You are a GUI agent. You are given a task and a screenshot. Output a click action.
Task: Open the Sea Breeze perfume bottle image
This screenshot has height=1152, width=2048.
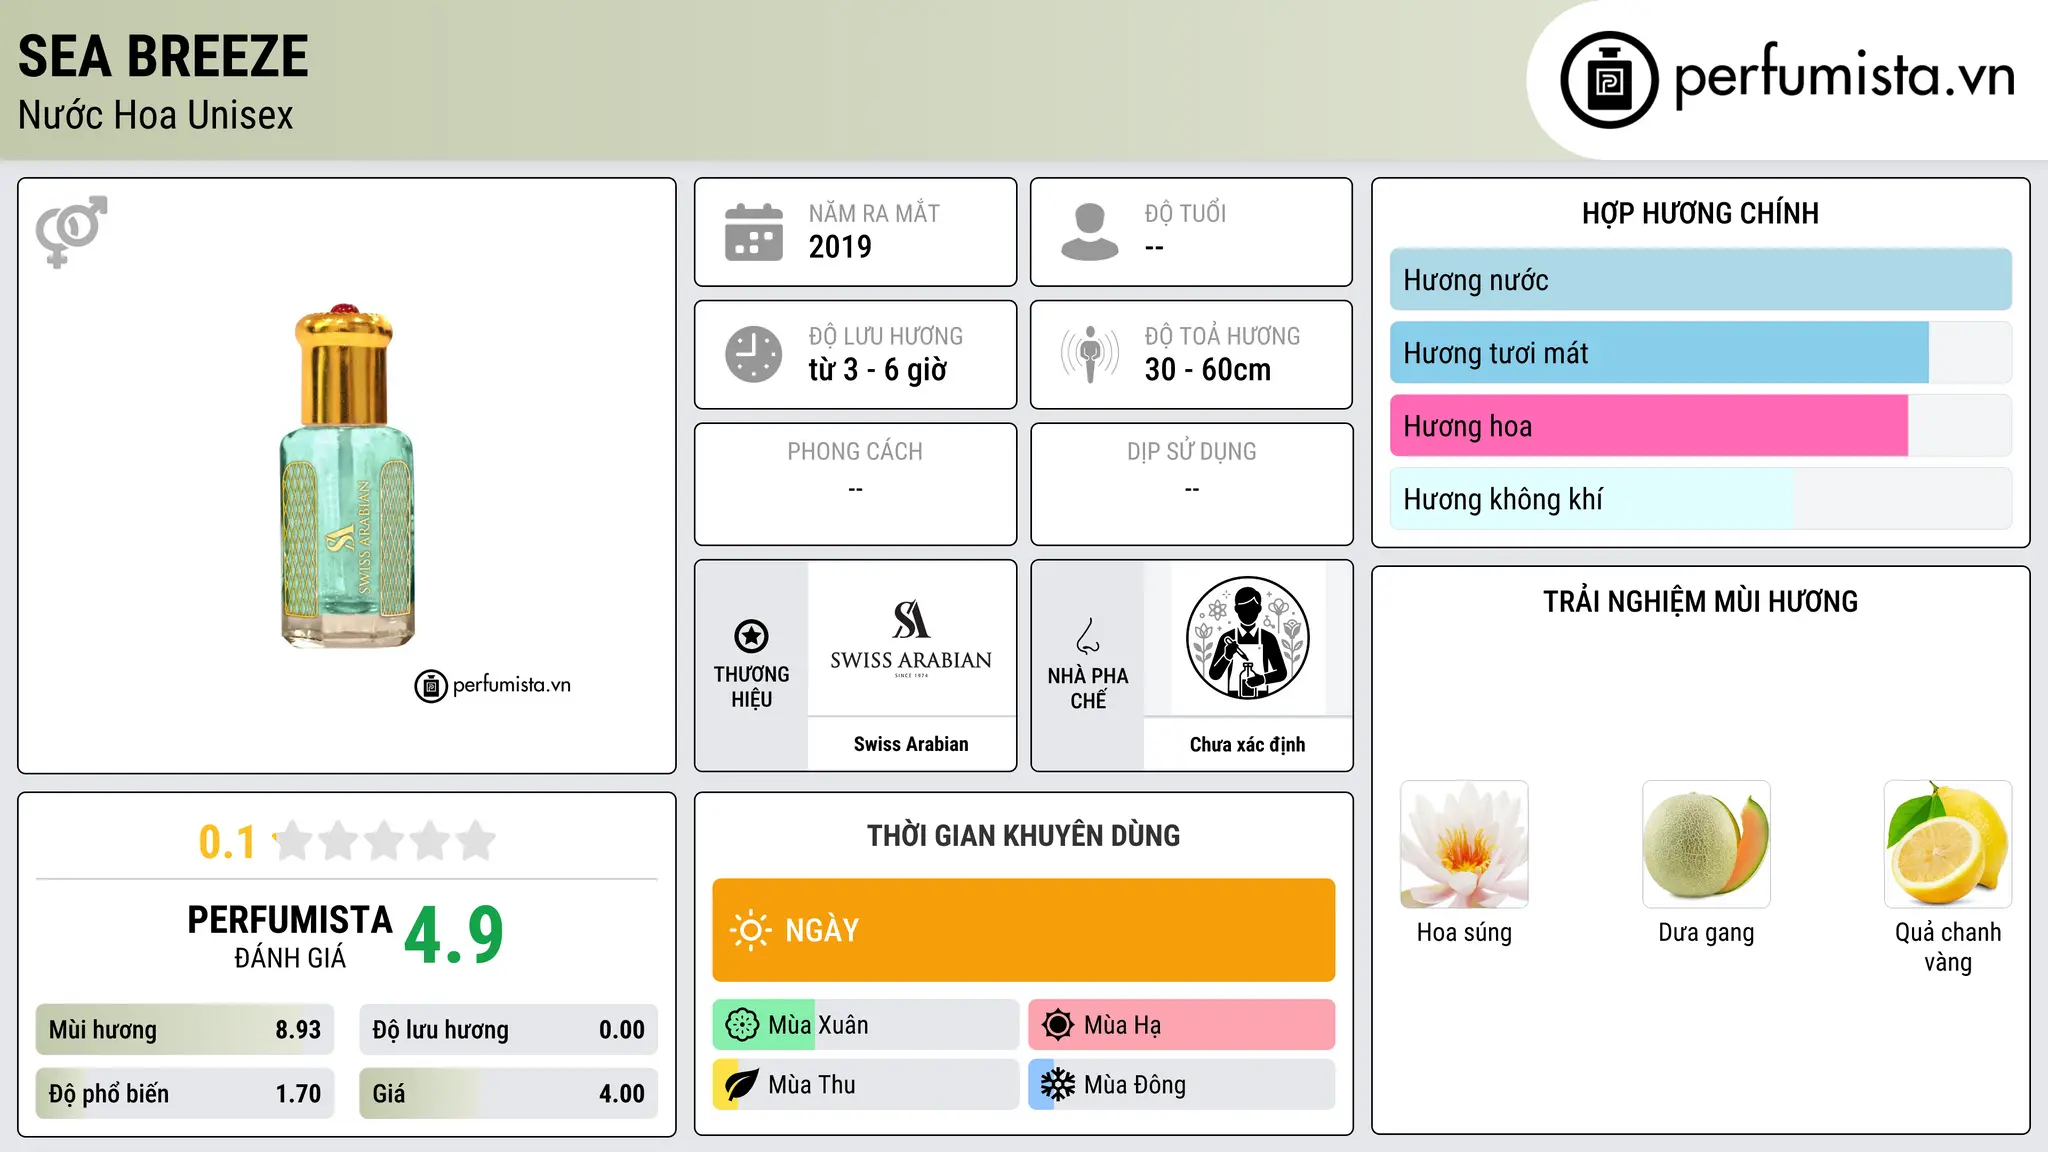pos(347,475)
